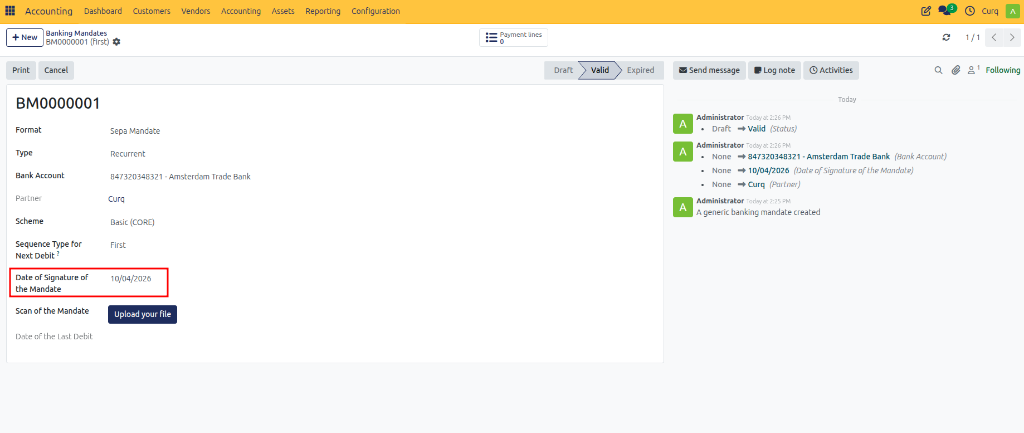Click the Accounting app name
Screen dimensions: 1024x433
(x=49, y=11)
